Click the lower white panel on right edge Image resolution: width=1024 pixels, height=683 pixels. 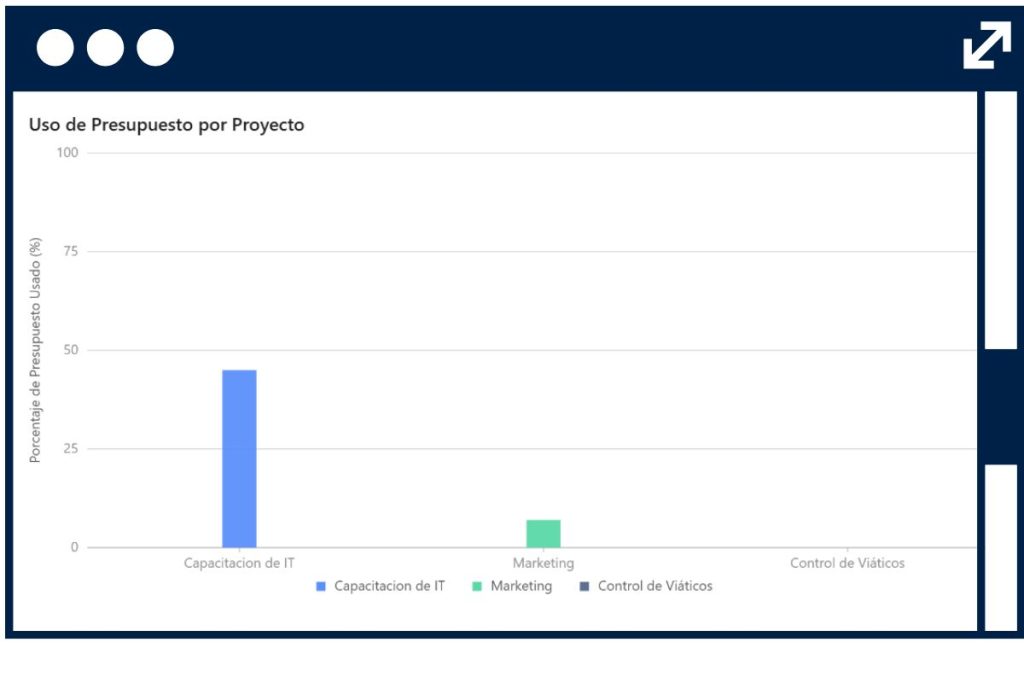point(1000,547)
